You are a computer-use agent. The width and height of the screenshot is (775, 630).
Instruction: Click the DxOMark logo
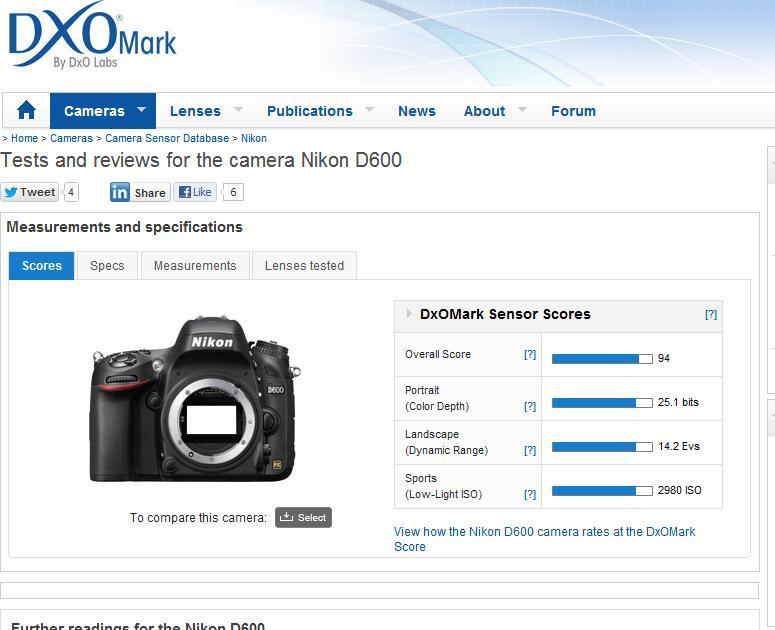pos(92,35)
